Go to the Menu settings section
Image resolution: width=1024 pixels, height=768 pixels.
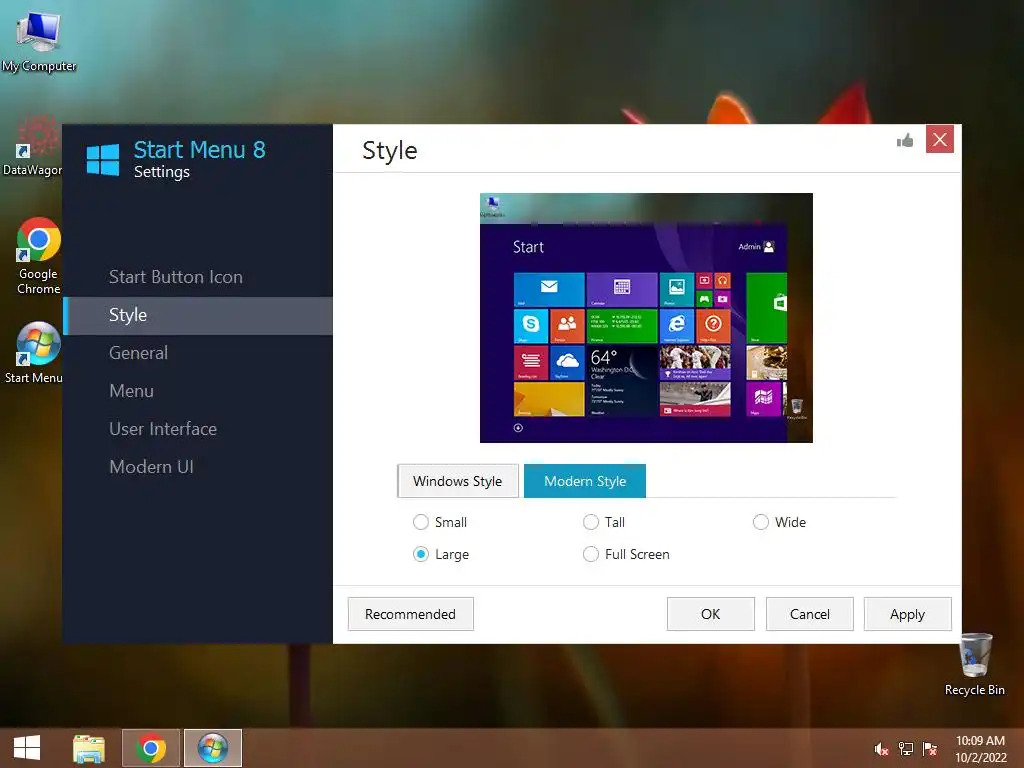pos(131,391)
